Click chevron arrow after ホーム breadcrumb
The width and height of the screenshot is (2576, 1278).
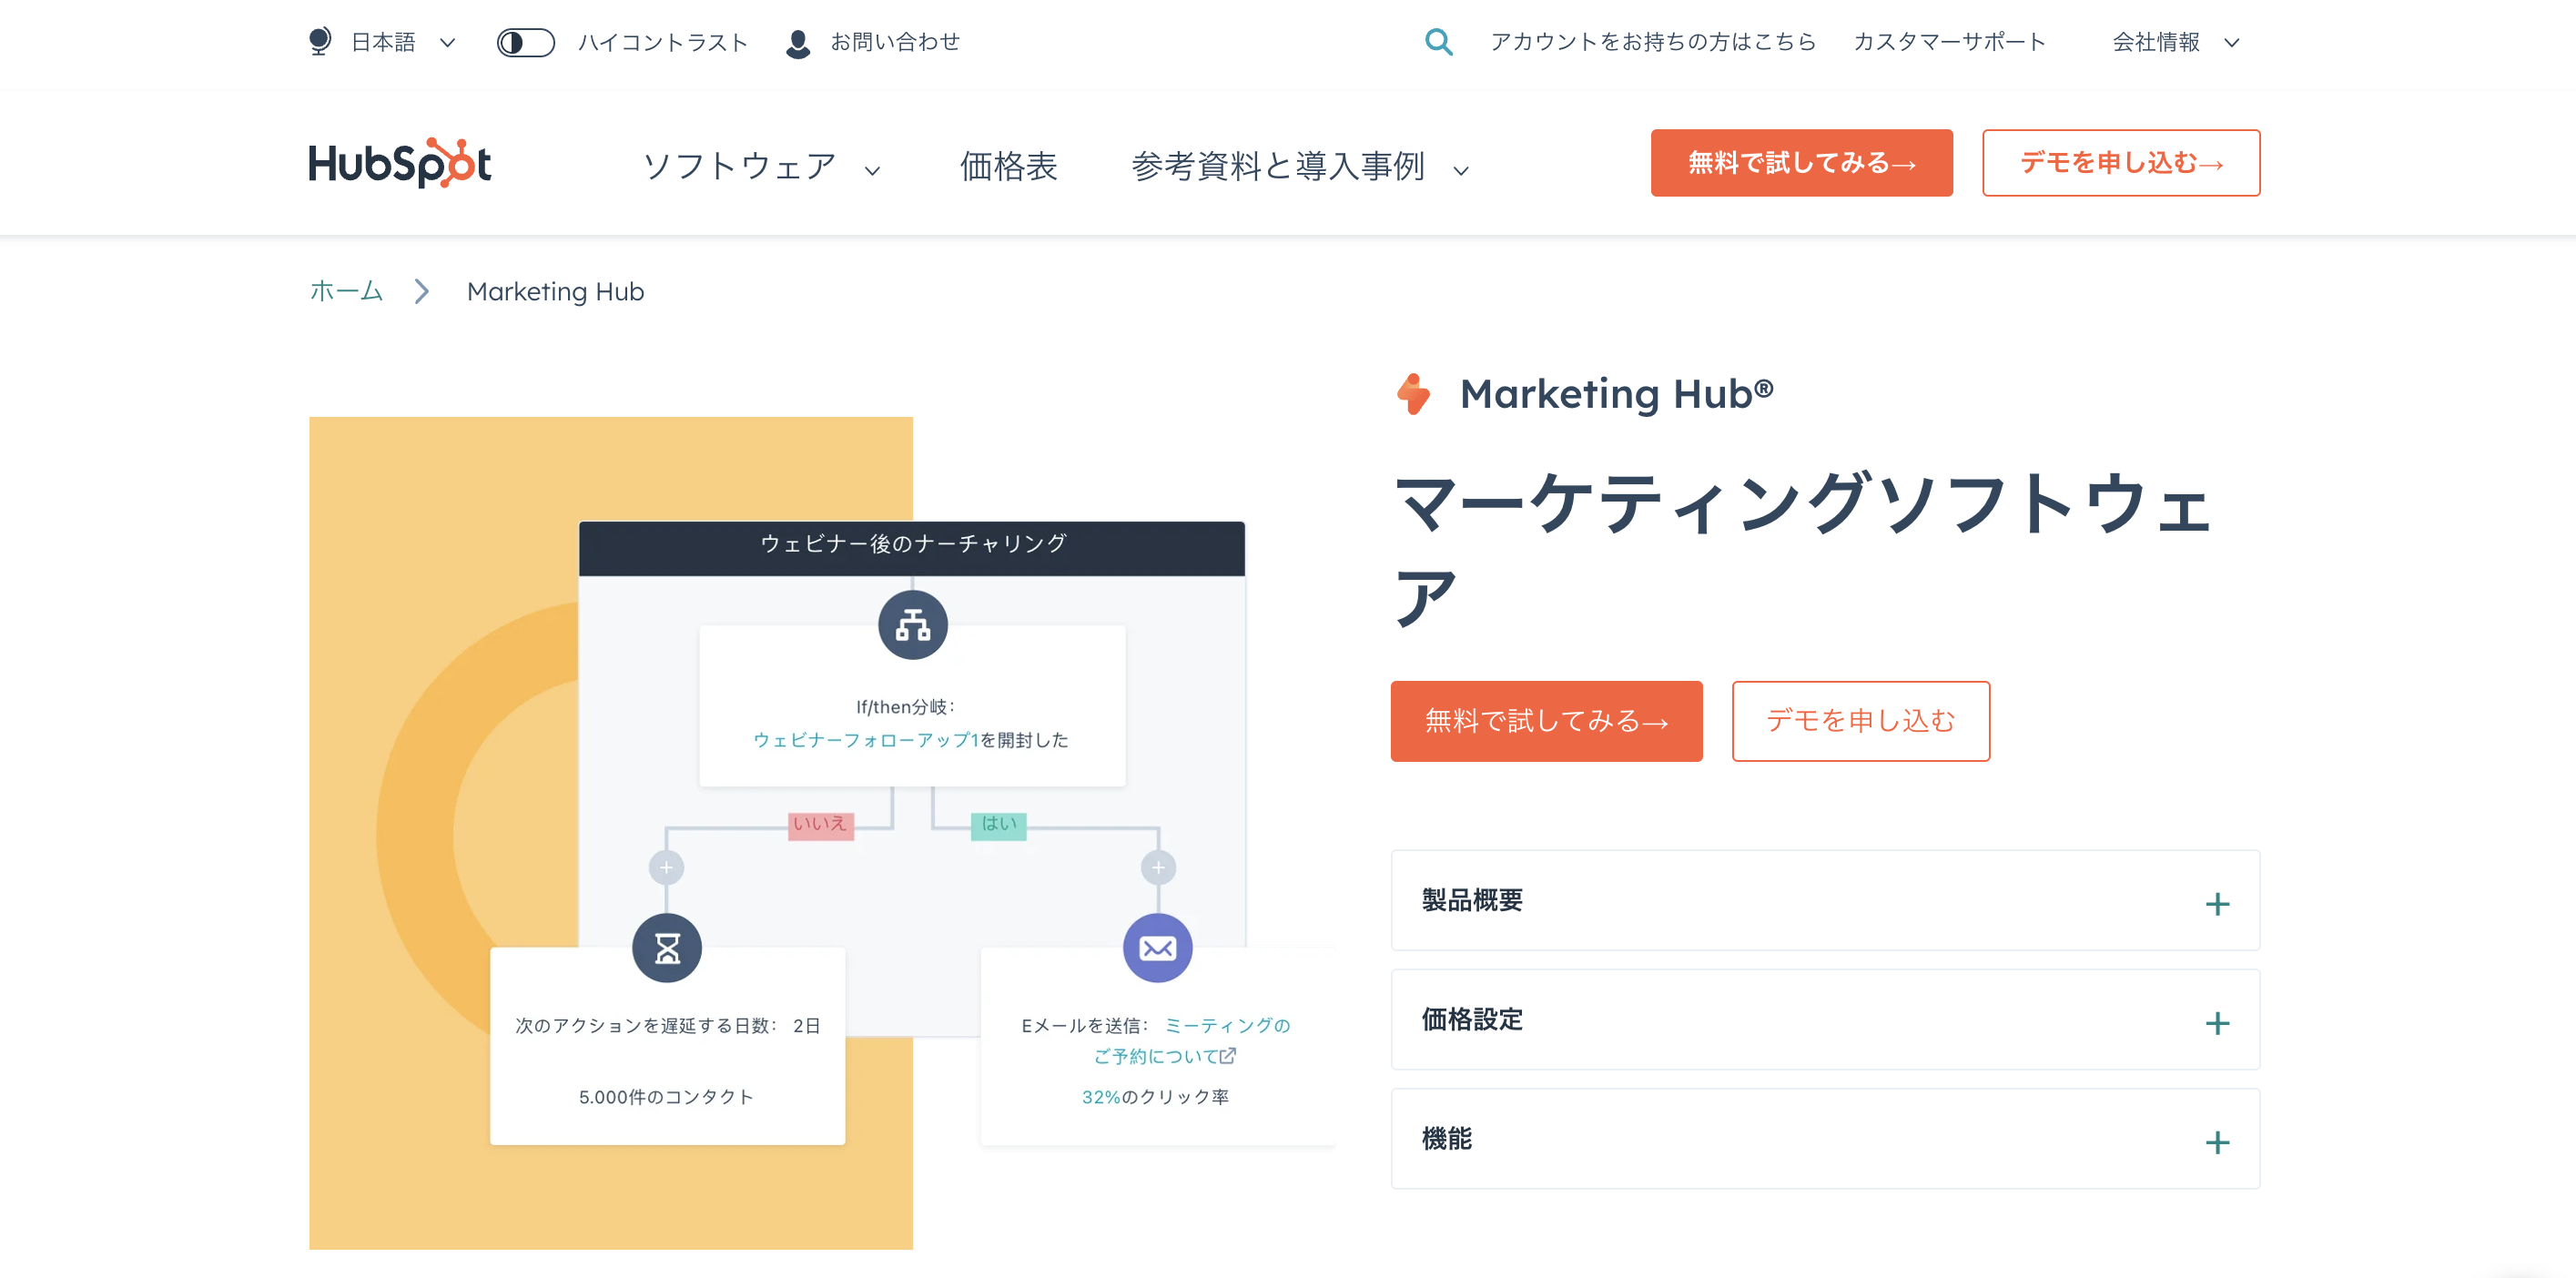[422, 291]
